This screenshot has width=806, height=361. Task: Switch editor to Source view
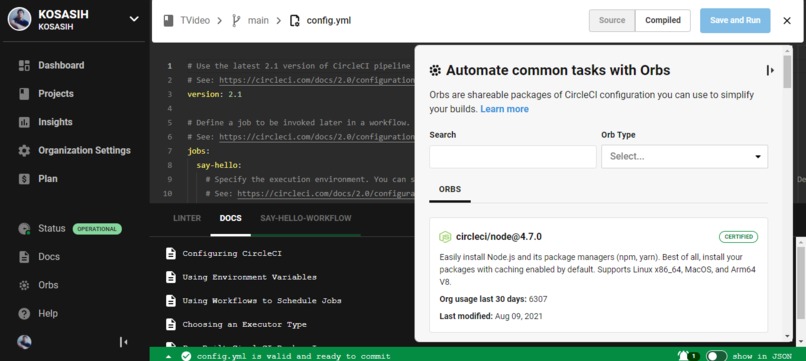(612, 21)
